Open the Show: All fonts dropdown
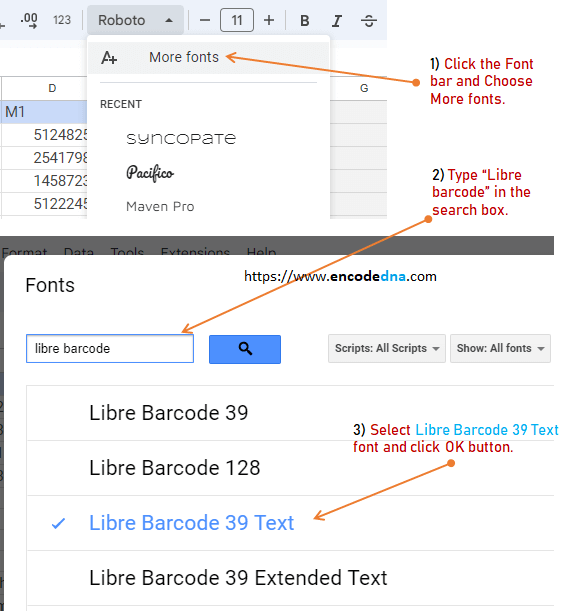Viewport: 578px width, 611px height. click(500, 348)
